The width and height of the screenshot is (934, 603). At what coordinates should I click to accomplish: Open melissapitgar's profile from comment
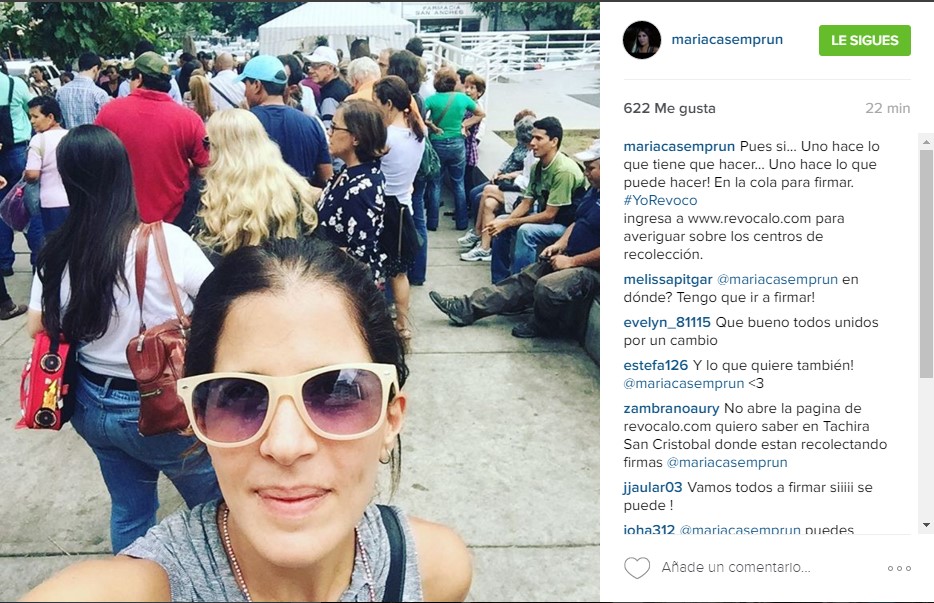(x=668, y=279)
